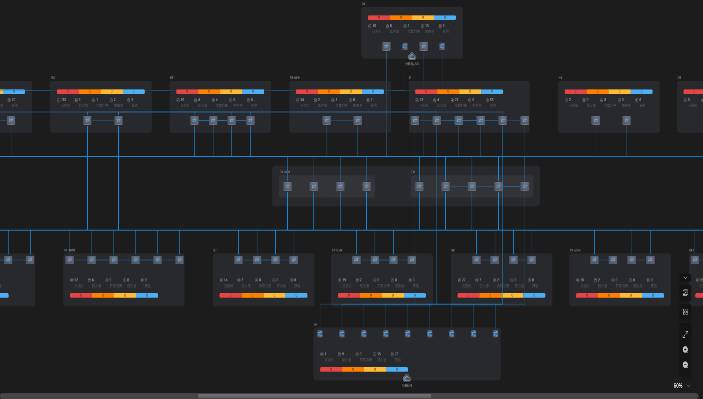Viewport: 703px width, 399px height.
Task: Select the last node in the top group
Action: coord(442,46)
